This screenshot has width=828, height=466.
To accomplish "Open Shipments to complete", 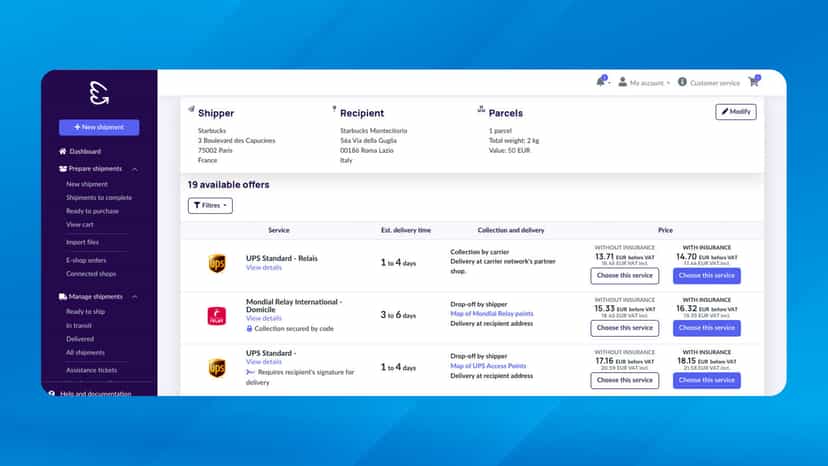I will 99,198.
